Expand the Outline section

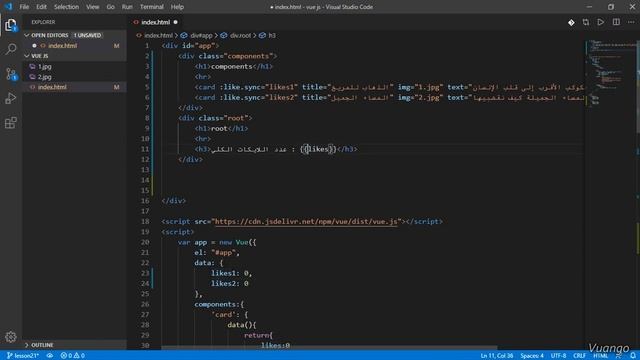click(42, 345)
